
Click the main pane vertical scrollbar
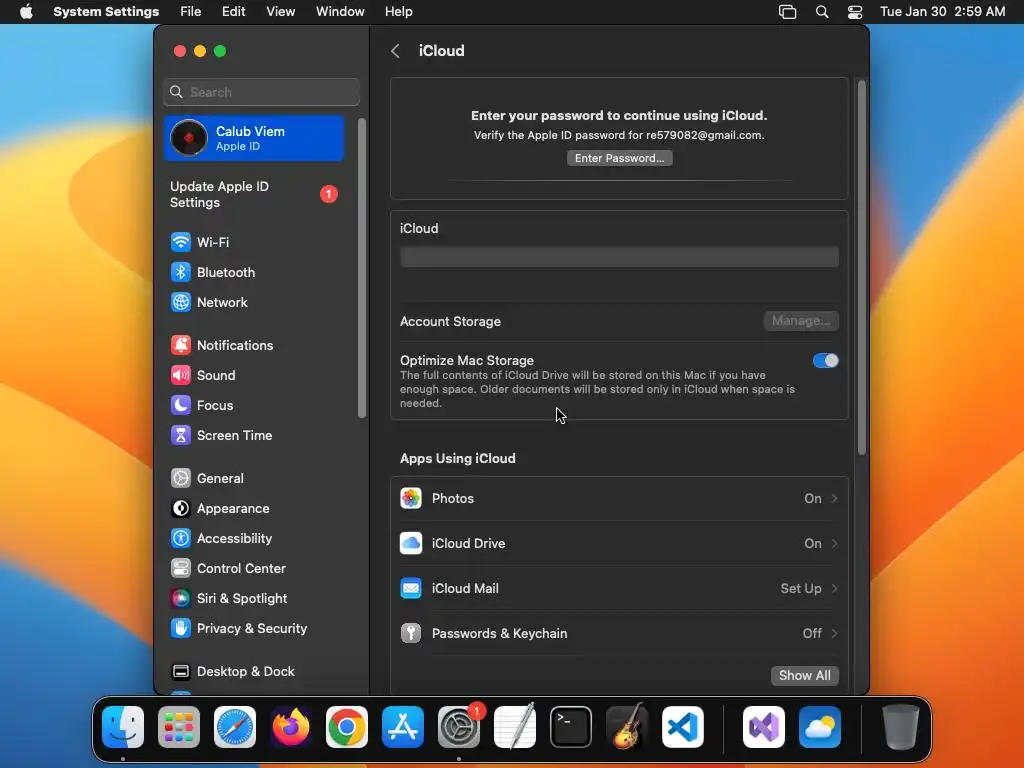coord(862,268)
